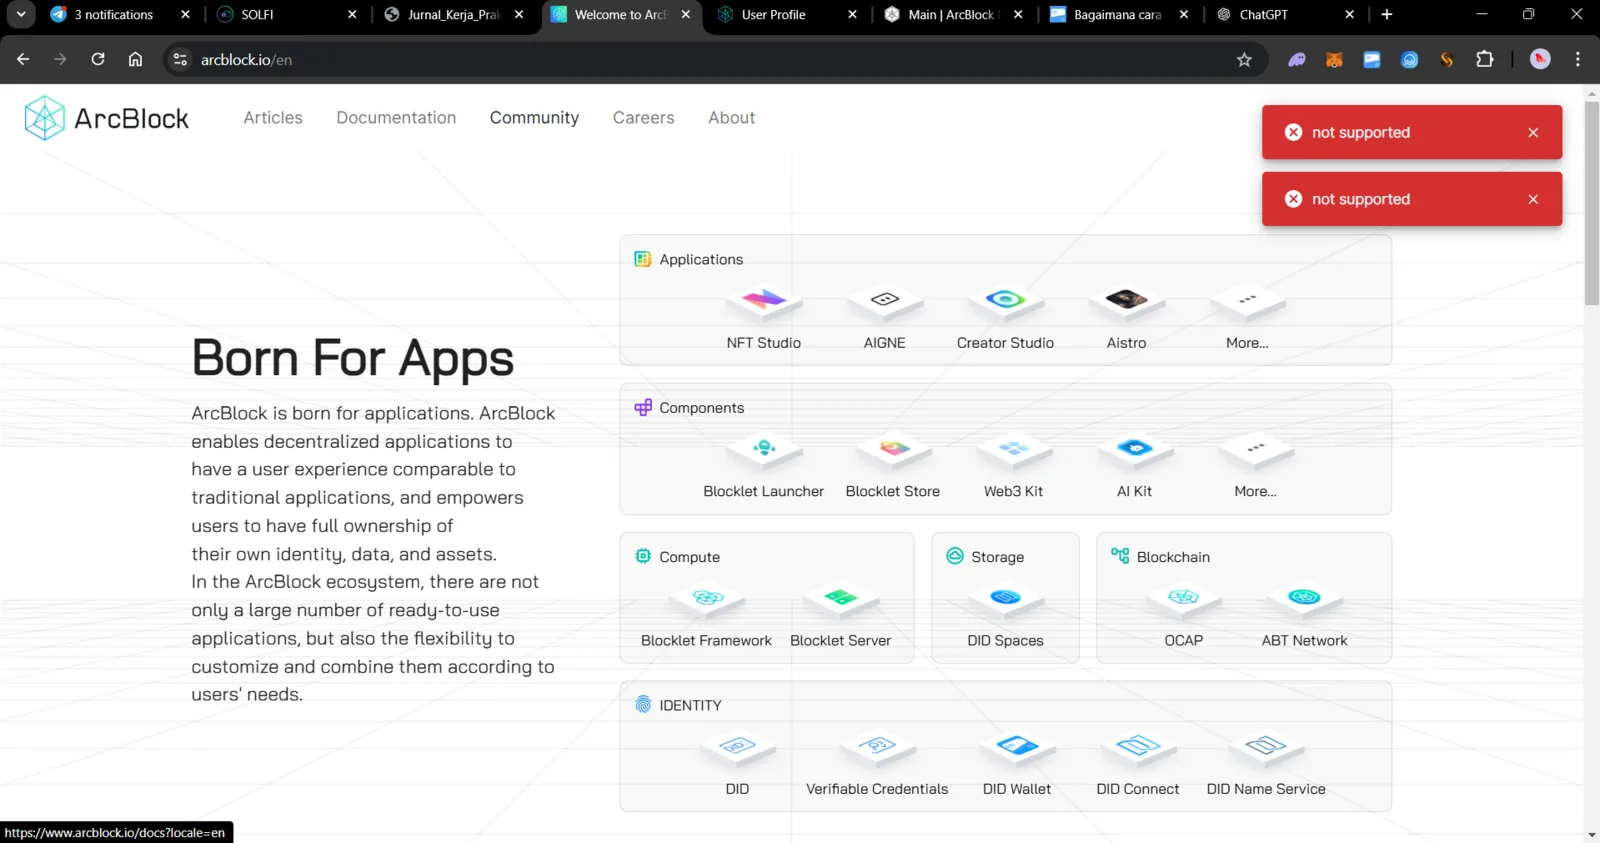
Task: Open the Documentation navigation link
Action: pos(396,118)
